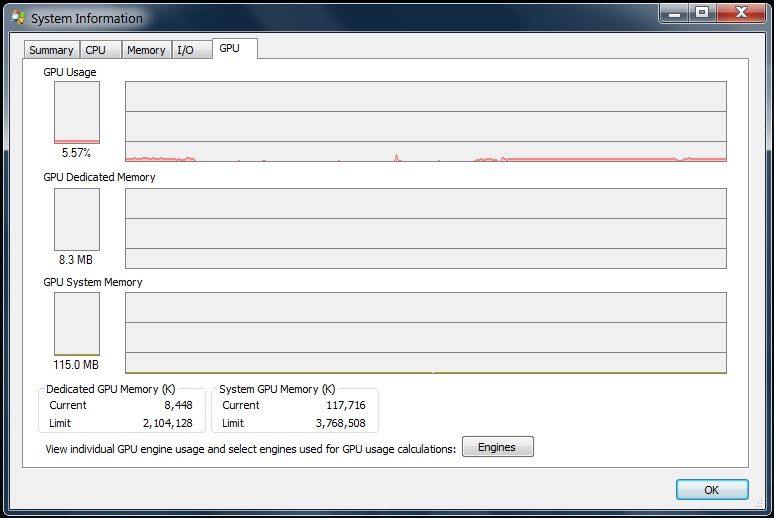Click the system current value 117,716
The height and width of the screenshot is (518, 774).
346,405
